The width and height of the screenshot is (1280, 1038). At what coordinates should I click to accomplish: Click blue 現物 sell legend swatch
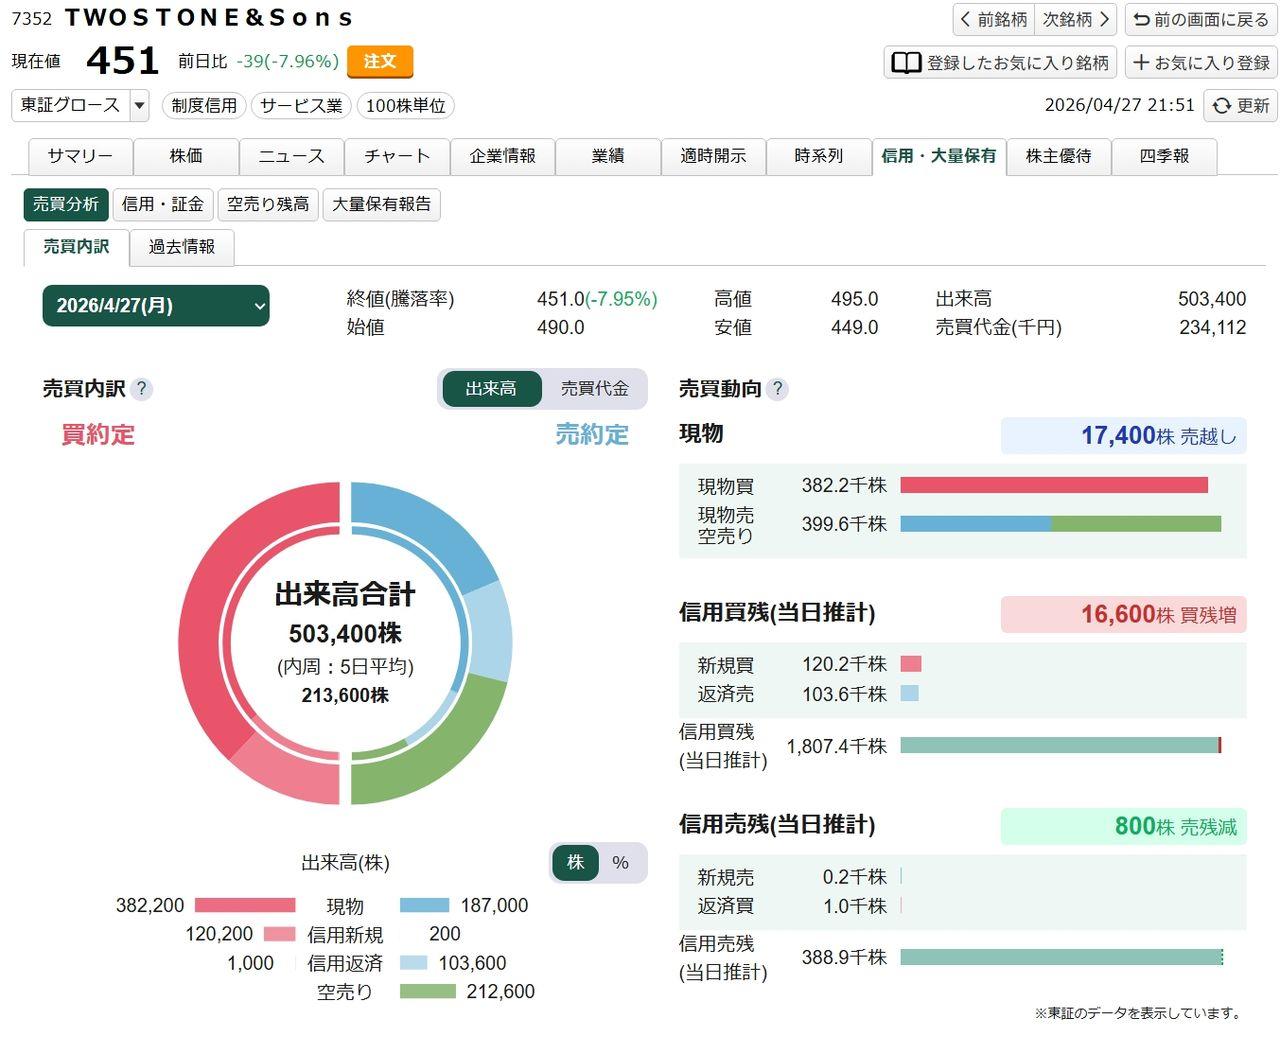click(425, 905)
